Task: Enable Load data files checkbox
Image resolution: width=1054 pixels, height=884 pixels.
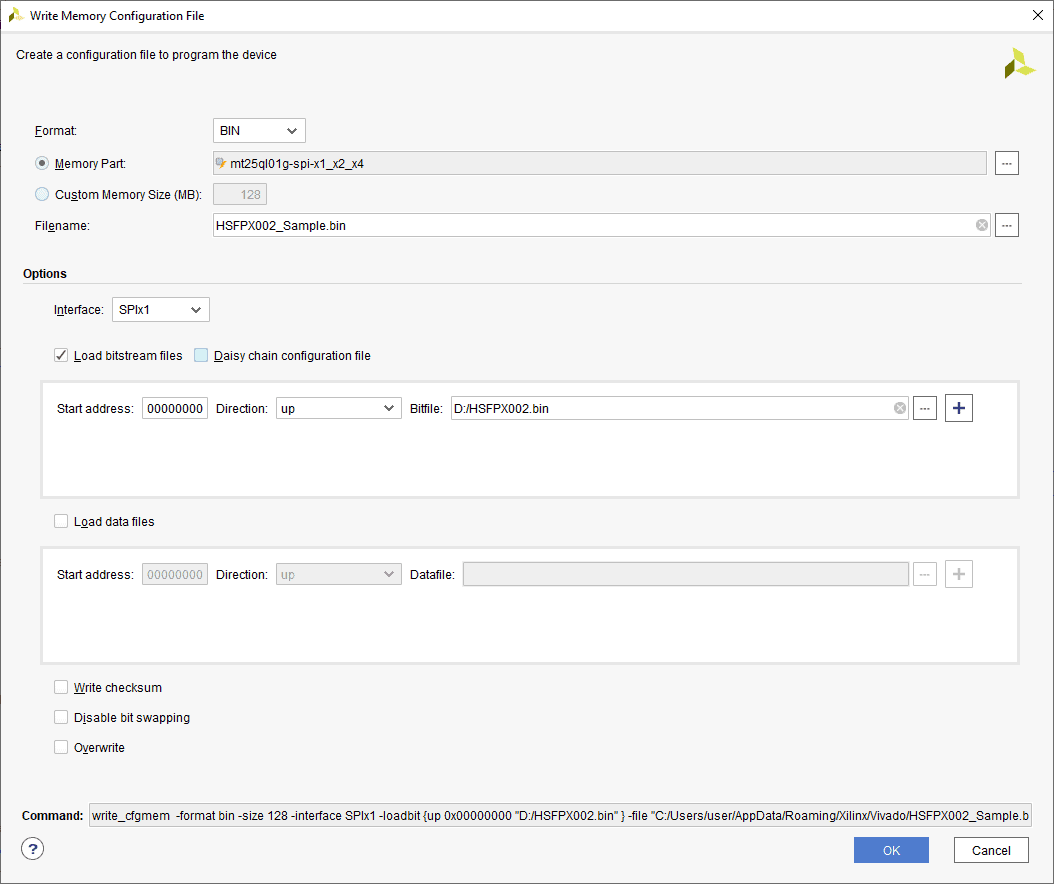Action: click(x=62, y=521)
